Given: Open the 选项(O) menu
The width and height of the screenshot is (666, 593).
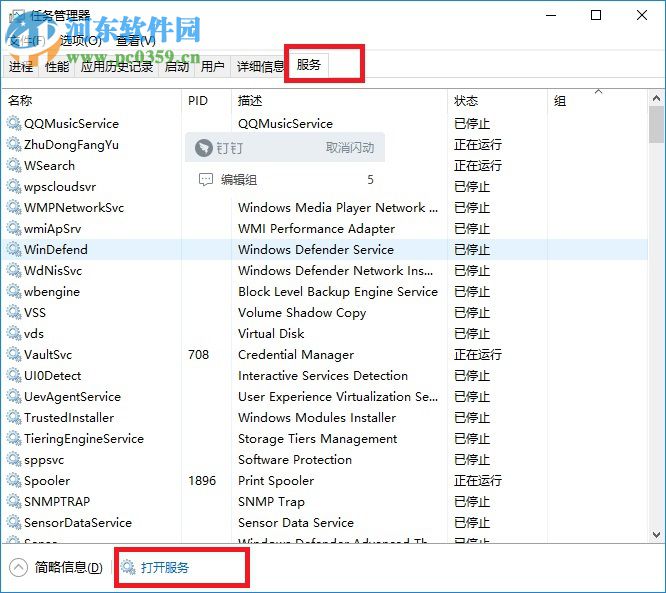Looking at the screenshot, I should tap(81, 41).
